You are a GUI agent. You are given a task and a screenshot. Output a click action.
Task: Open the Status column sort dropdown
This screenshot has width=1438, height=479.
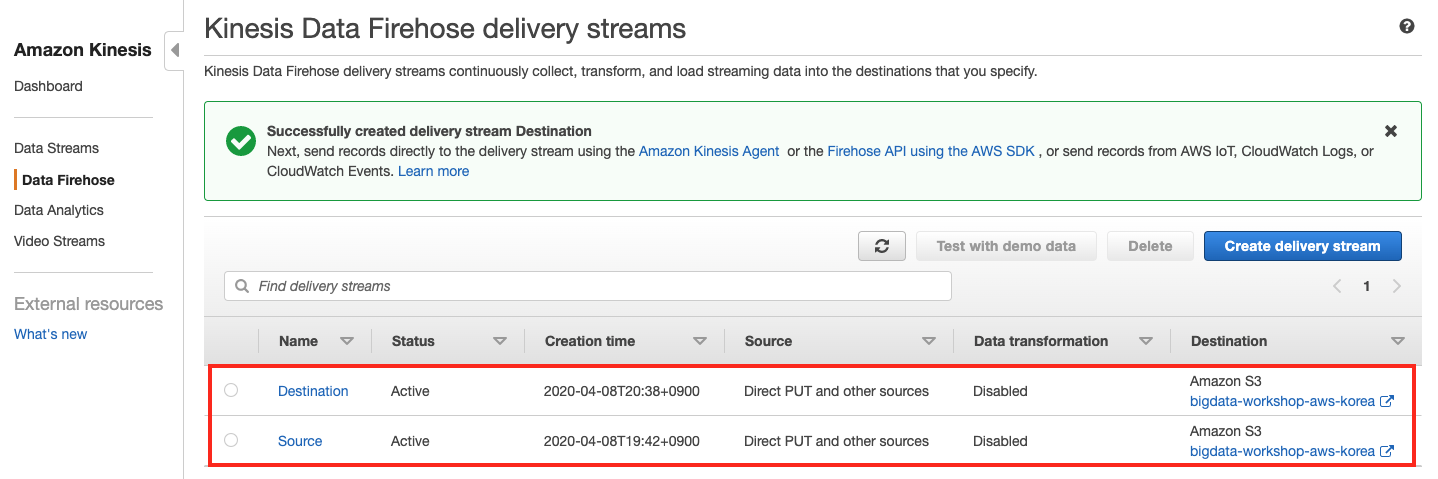click(500, 341)
